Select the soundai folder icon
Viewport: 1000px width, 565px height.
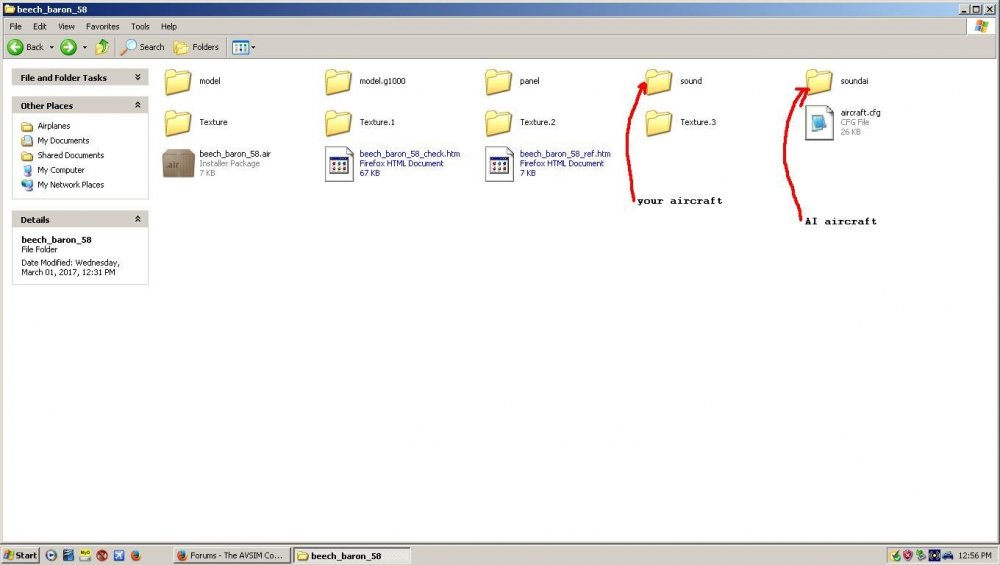click(x=819, y=82)
